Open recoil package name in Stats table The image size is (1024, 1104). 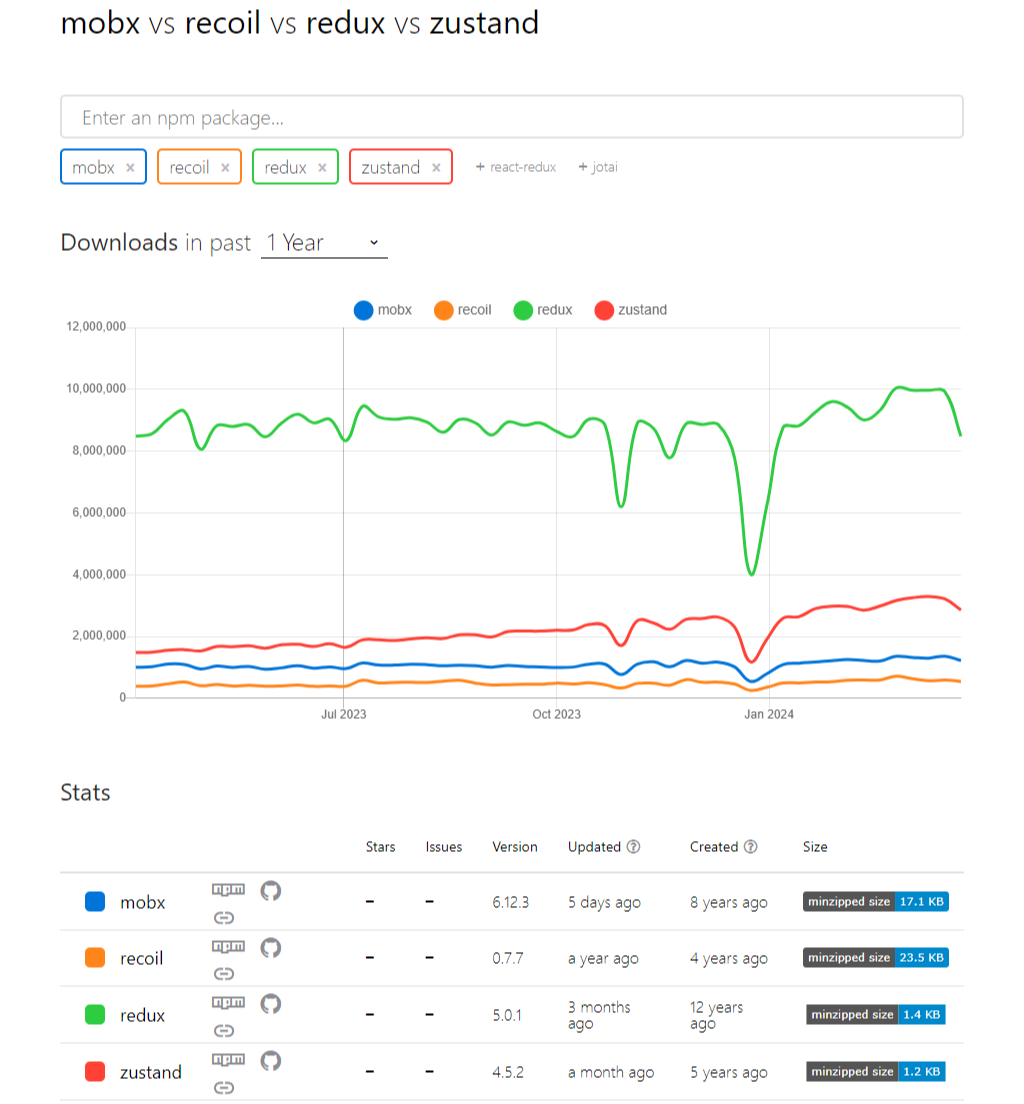pos(142,958)
